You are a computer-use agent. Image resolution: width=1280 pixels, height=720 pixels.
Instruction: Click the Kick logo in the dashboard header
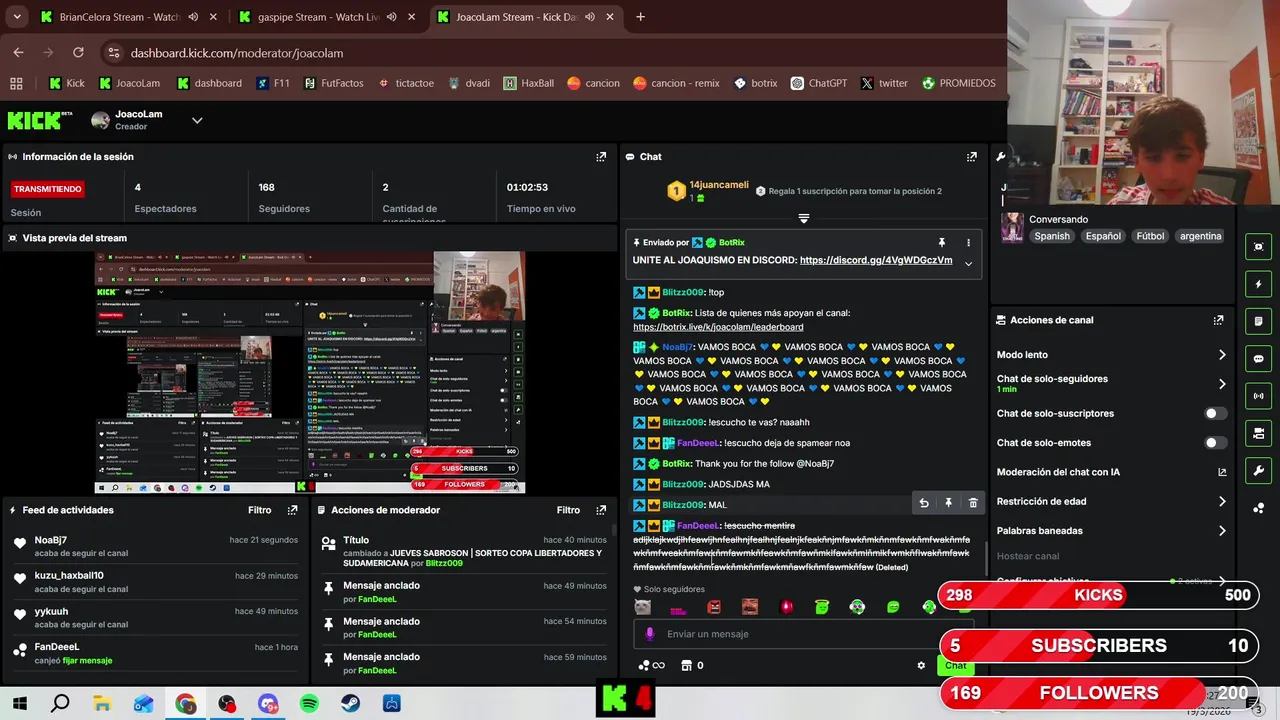[39, 120]
